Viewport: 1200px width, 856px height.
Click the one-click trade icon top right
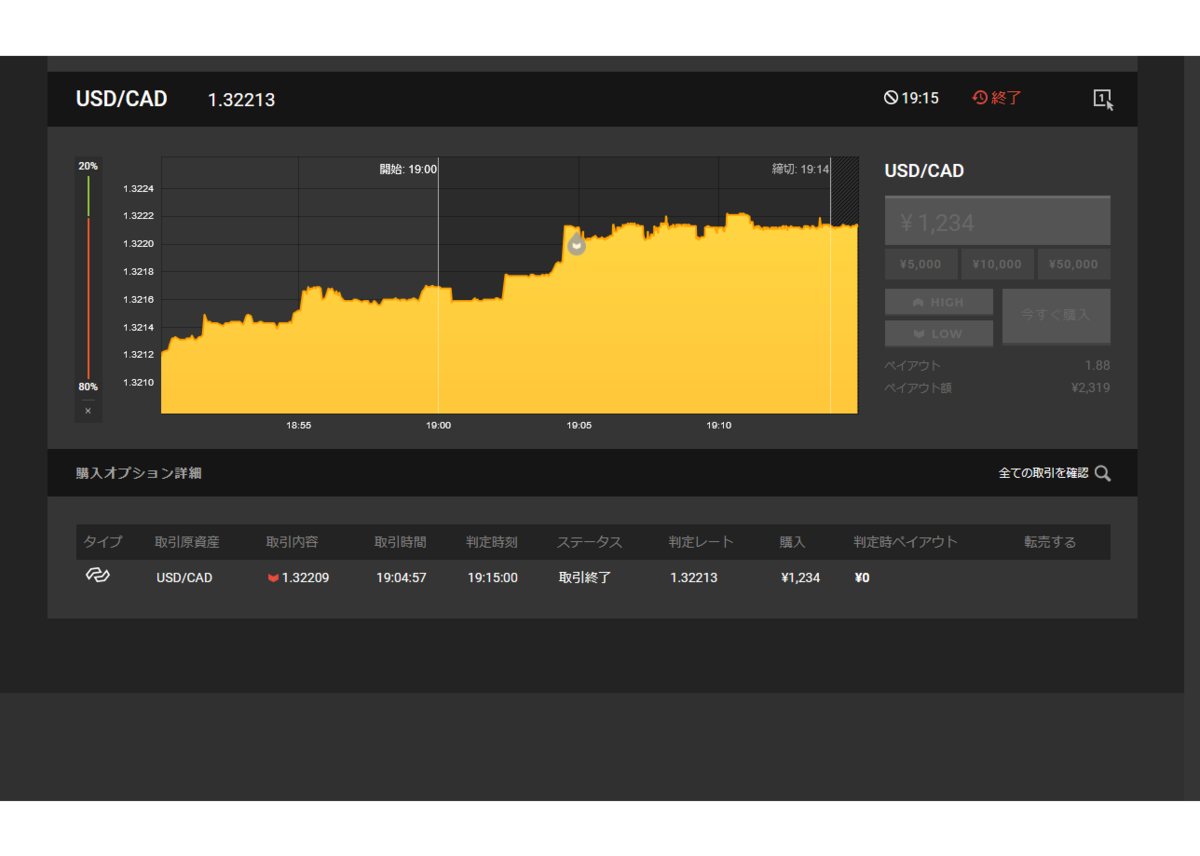[1103, 99]
